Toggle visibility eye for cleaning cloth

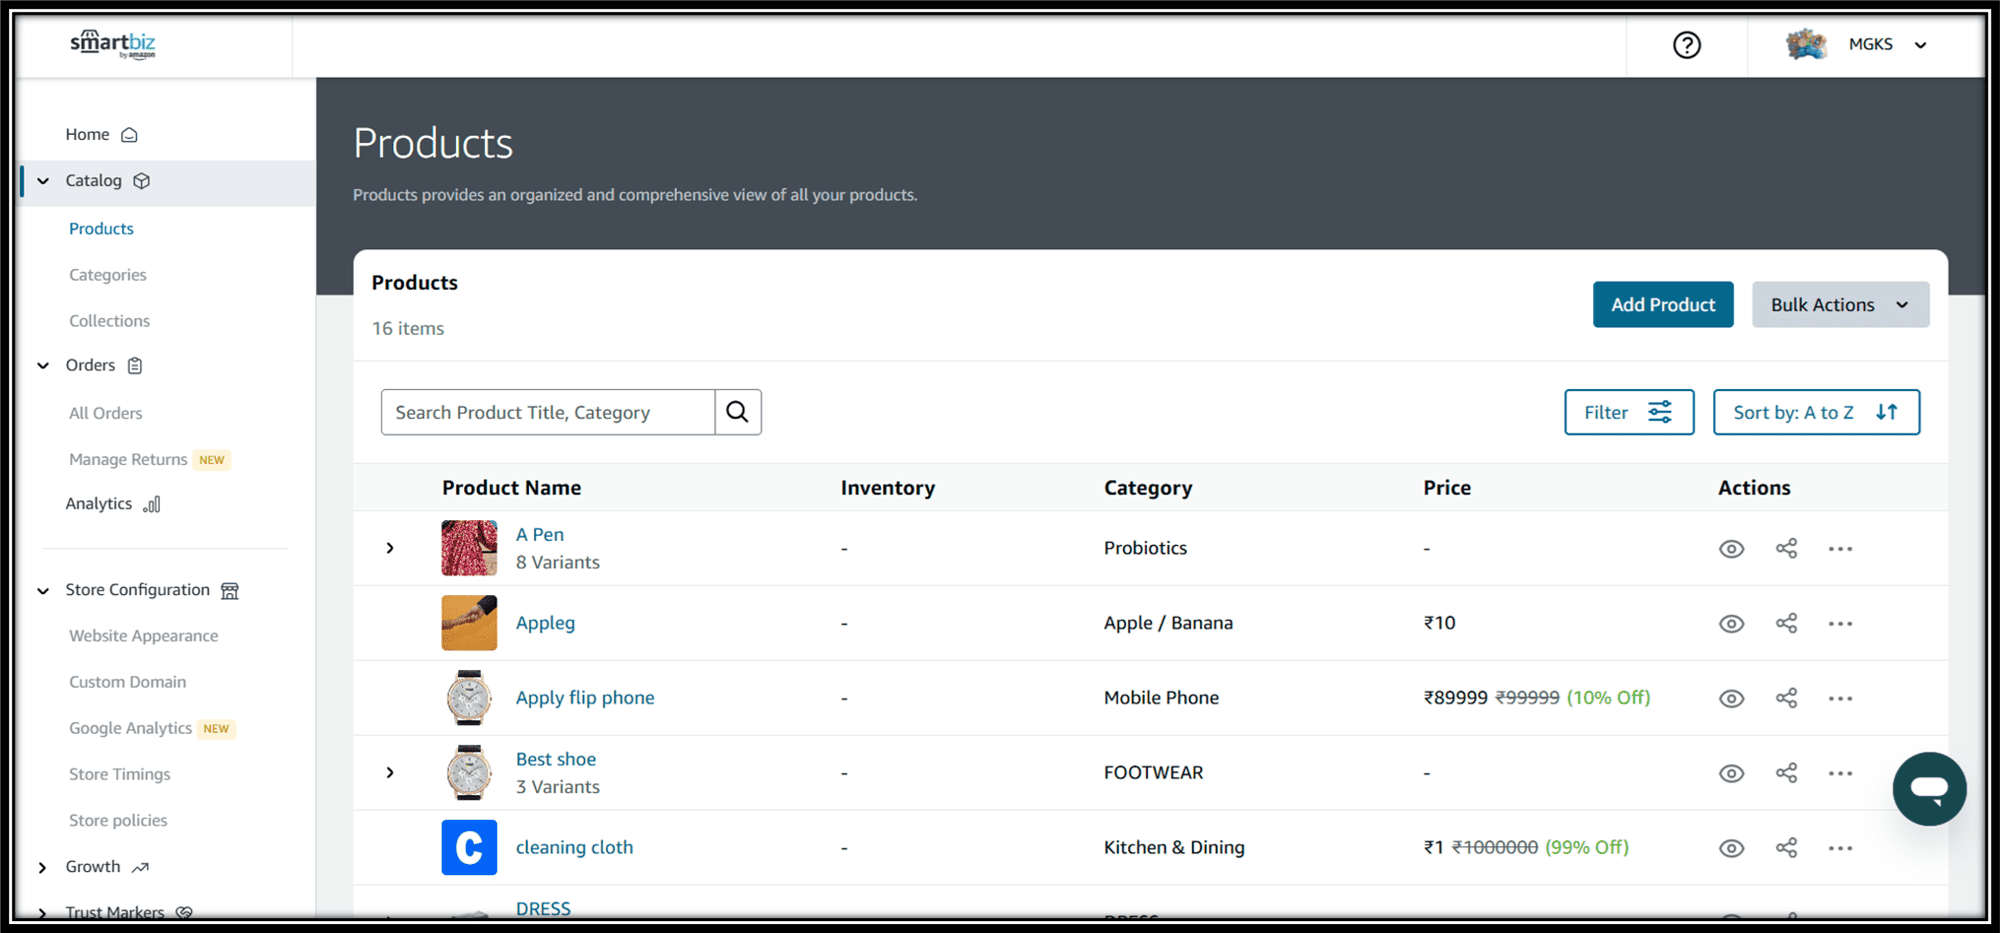[x=1731, y=848]
